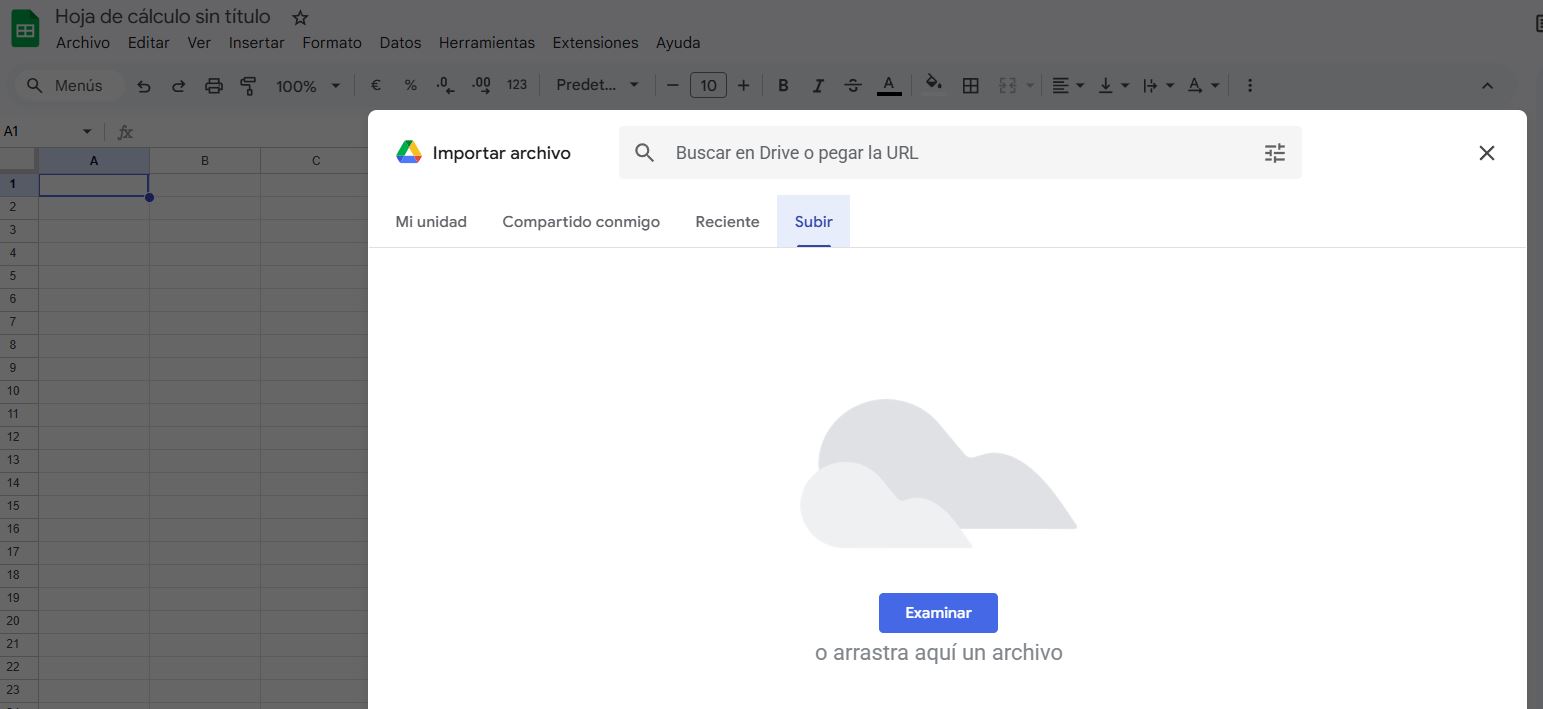Select the paint format roller icon
The image size is (1543, 709).
point(249,86)
